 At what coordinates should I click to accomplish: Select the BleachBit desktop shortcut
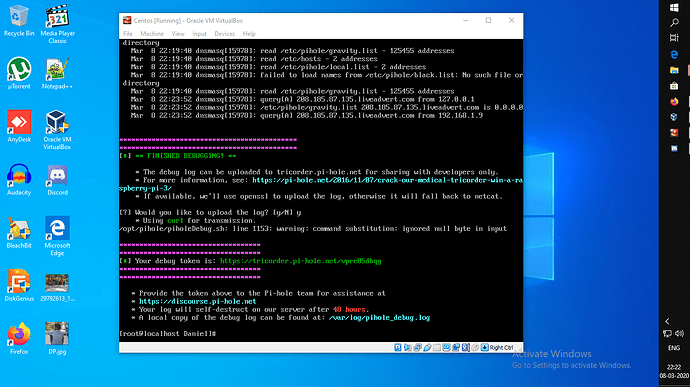19,232
